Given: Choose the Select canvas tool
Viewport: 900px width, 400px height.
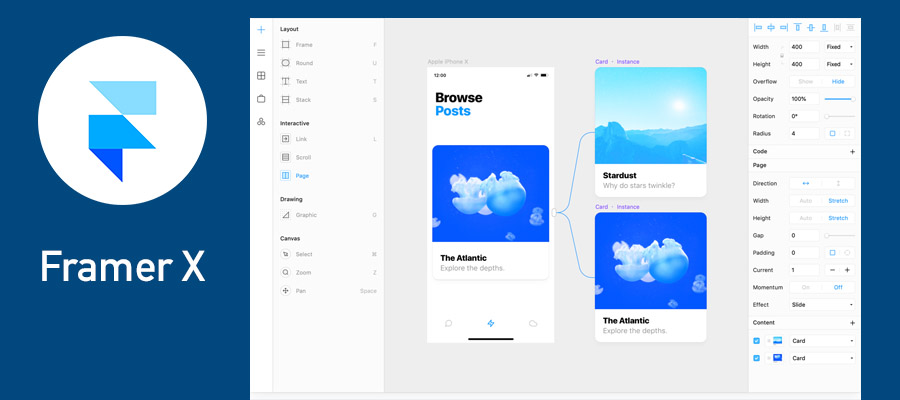Looking at the screenshot, I should [x=328, y=254].
